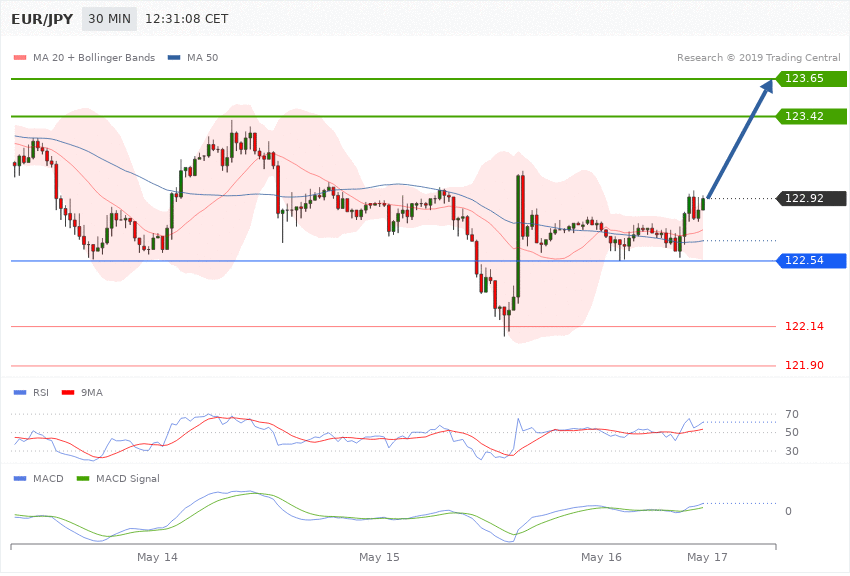Click Research © 2019 Trading Central credit

(758, 57)
